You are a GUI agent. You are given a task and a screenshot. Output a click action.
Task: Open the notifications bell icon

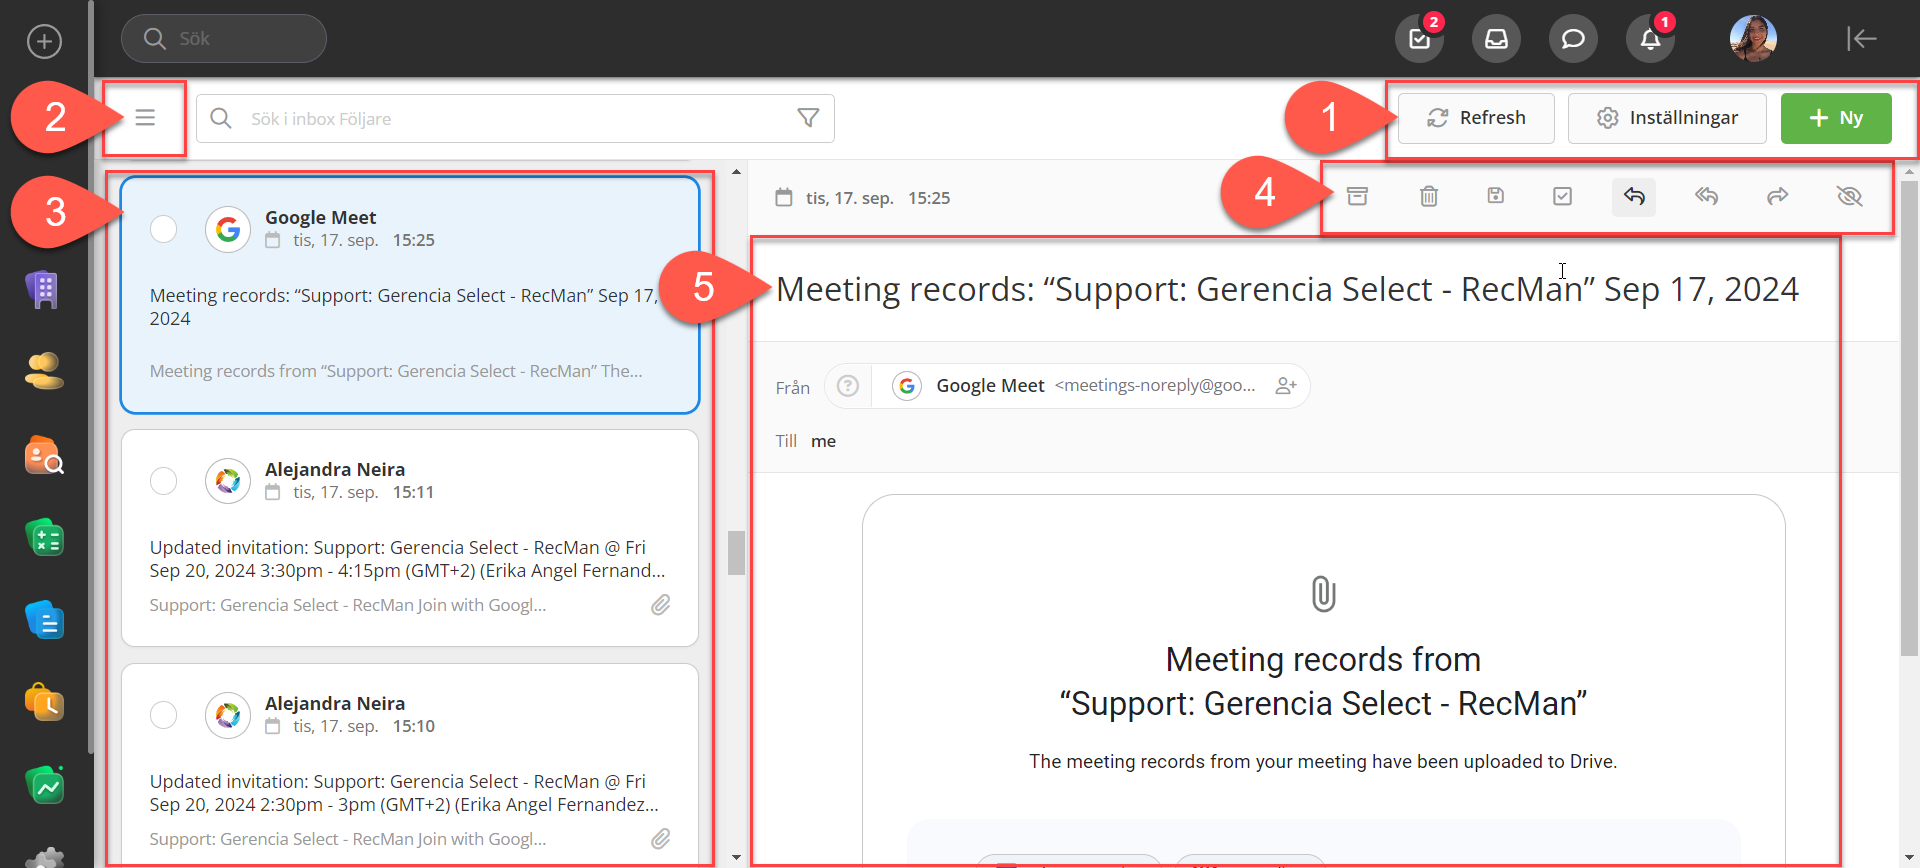point(1650,39)
